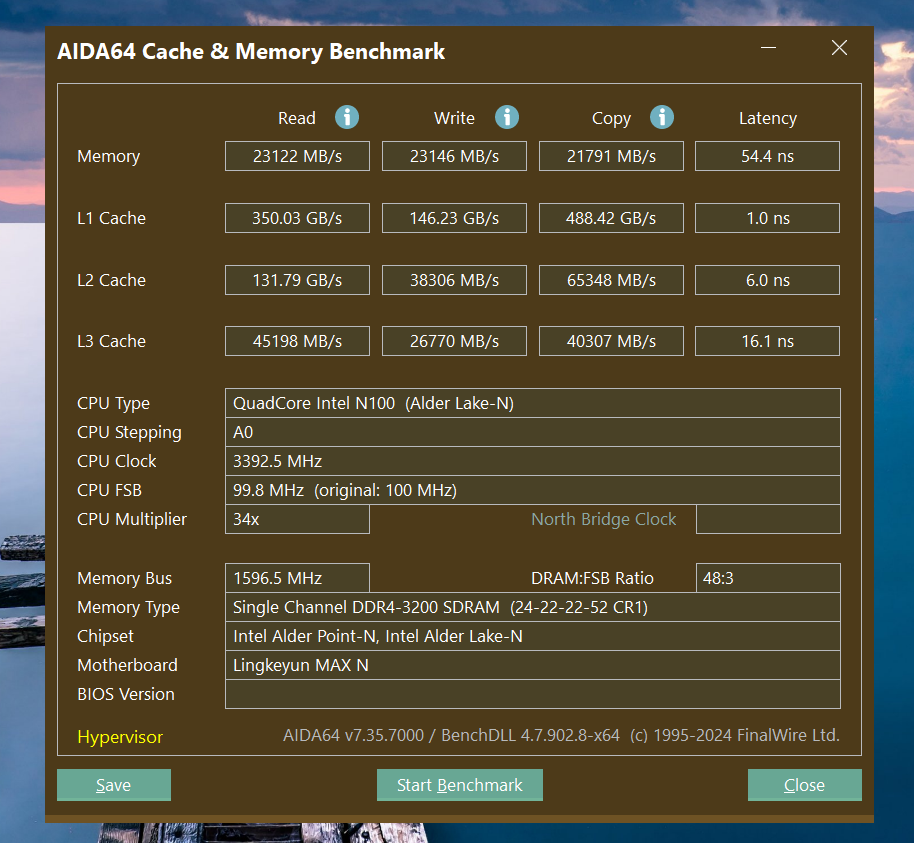The width and height of the screenshot is (914, 843).
Task: Click the L3 Cache row label
Action: pyautogui.click(x=111, y=341)
